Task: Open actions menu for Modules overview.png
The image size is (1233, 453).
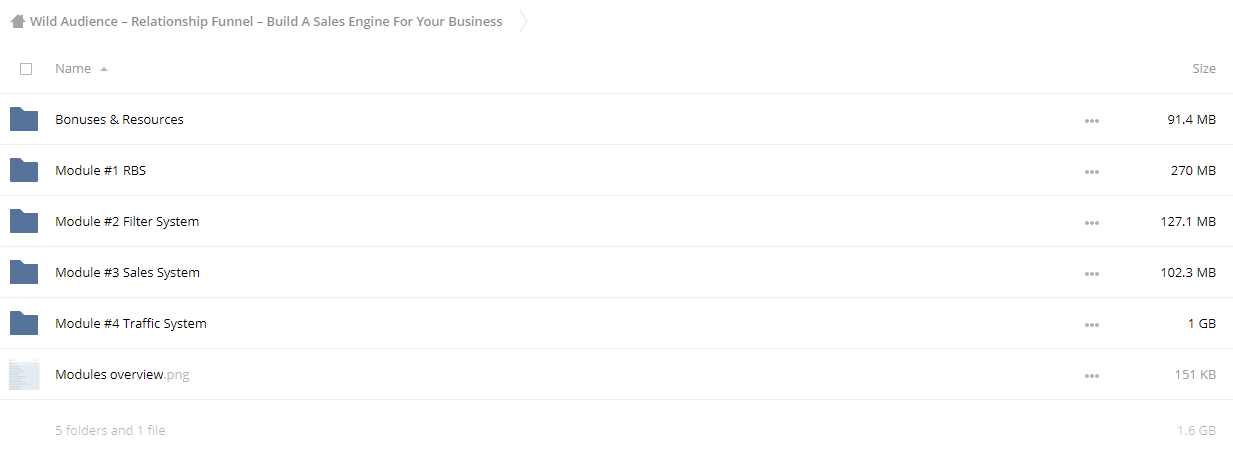Action: [x=1092, y=376]
